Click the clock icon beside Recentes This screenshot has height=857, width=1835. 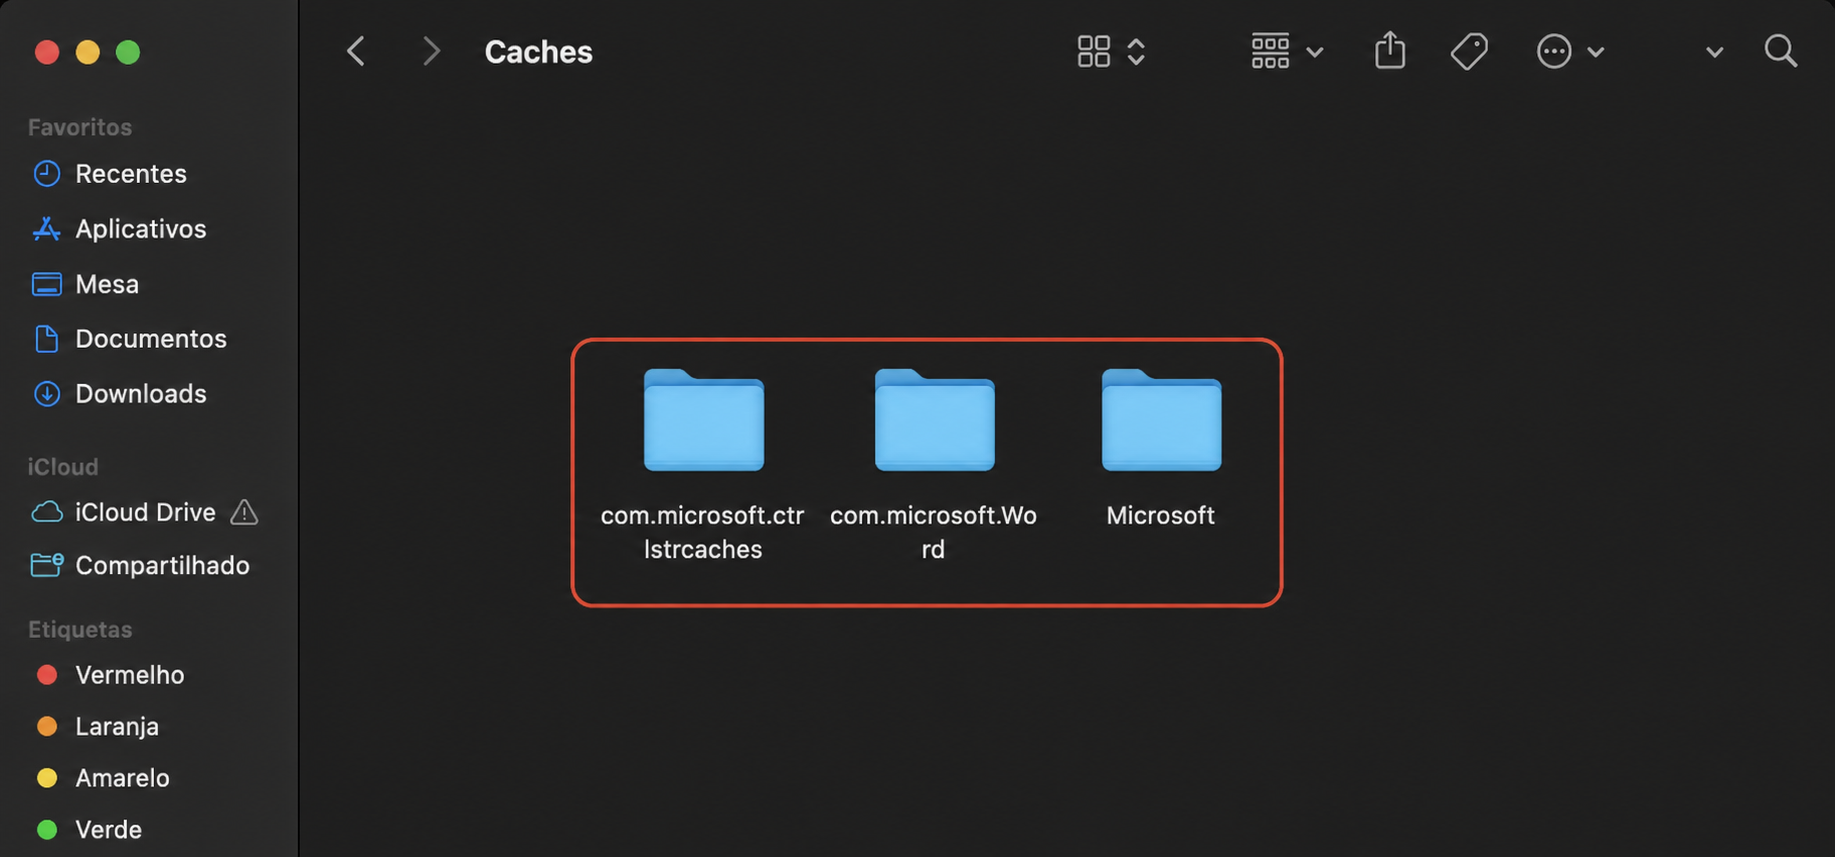click(46, 173)
